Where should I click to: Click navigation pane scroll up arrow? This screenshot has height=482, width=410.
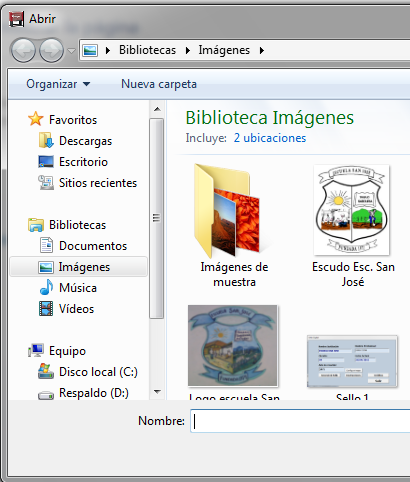tap(157, 109)
